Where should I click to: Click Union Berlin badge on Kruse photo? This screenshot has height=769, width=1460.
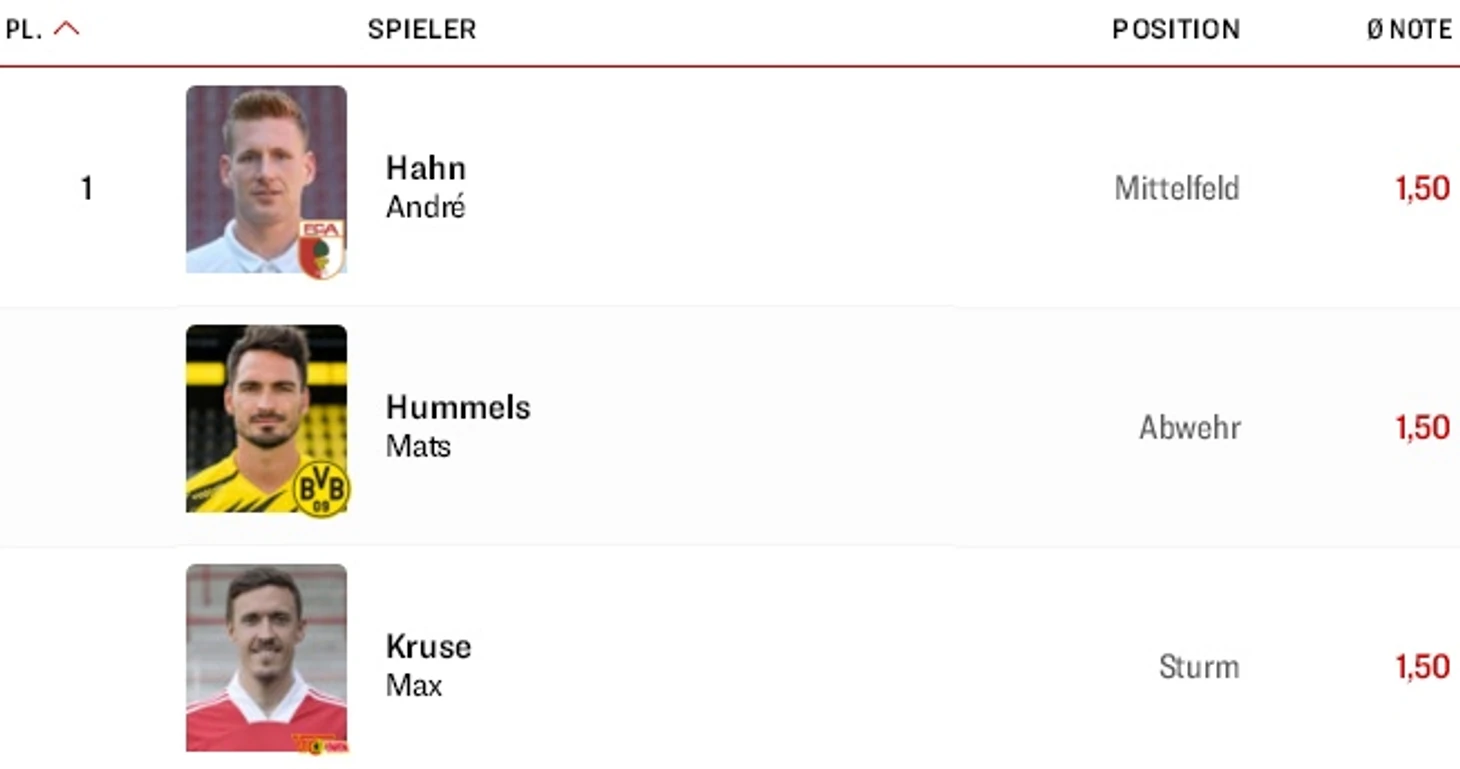pyautogui.click(x=320, y=744)
